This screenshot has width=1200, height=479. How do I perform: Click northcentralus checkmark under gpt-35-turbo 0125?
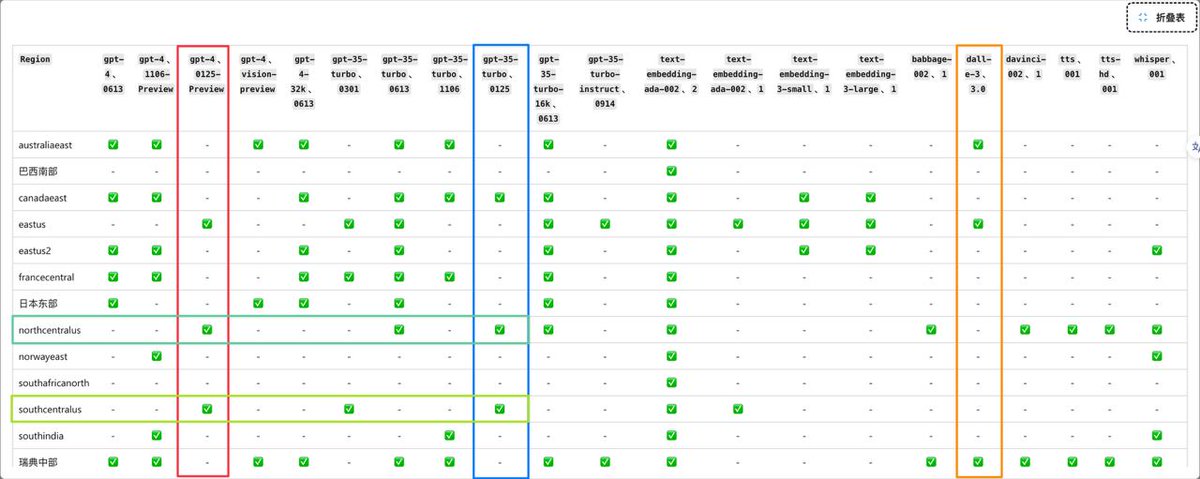pyautogui.click(x=500, y=329)
